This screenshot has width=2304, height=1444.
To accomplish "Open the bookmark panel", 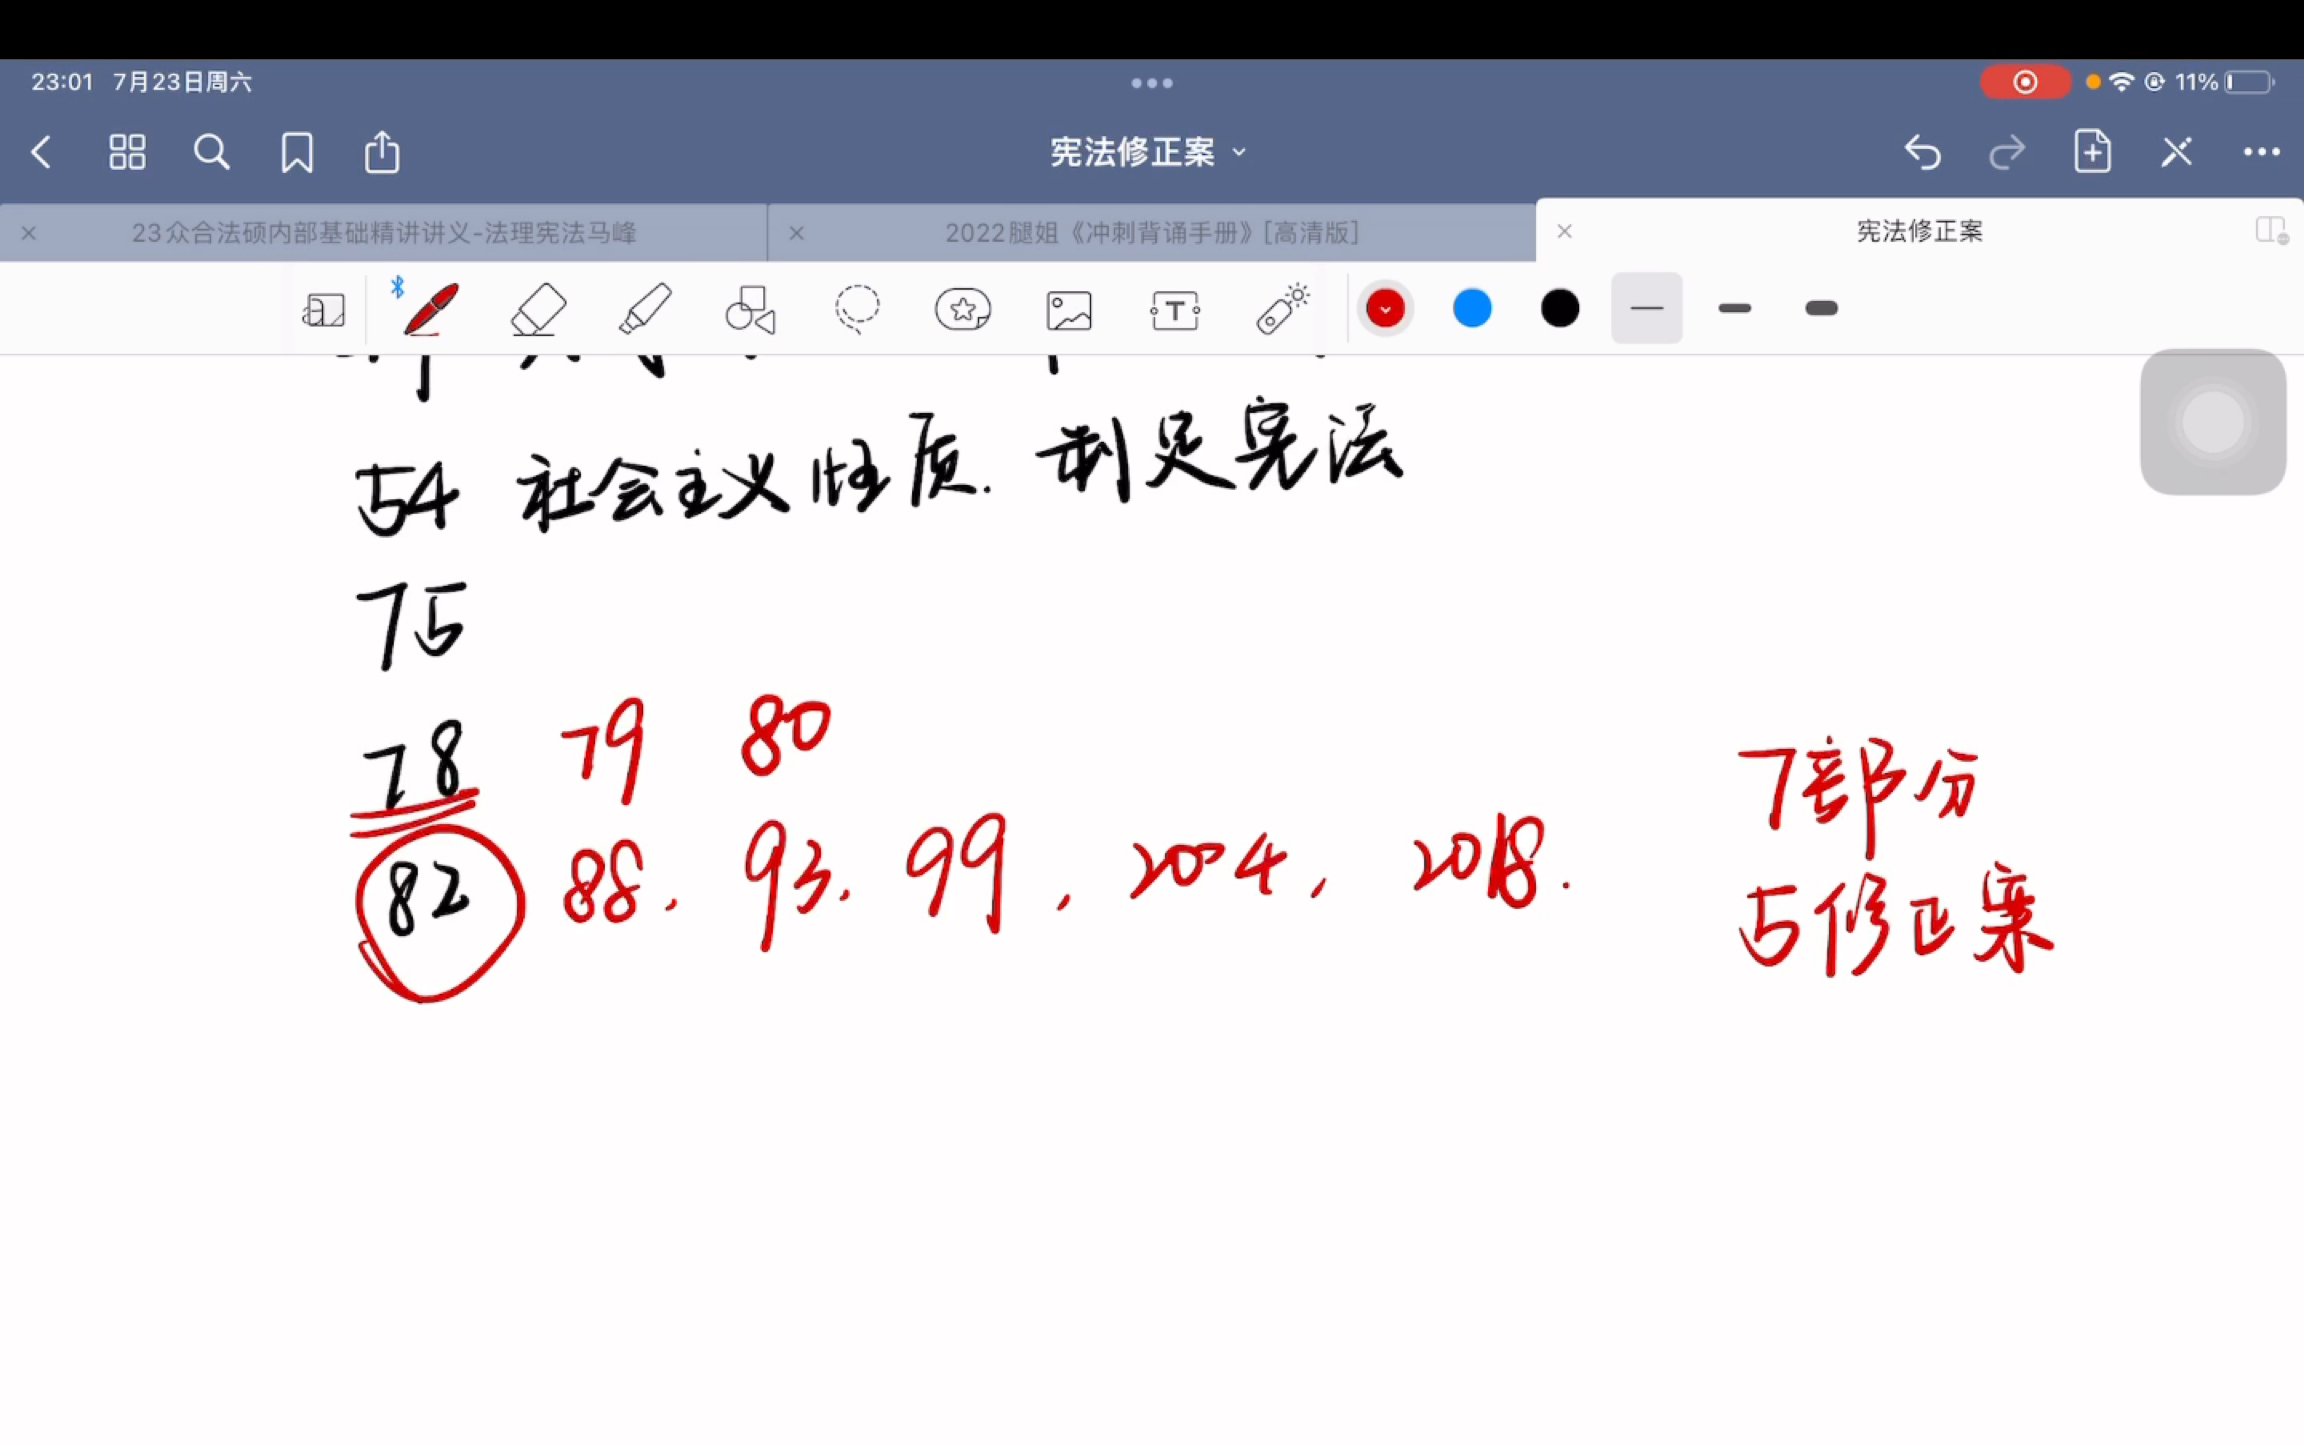I will point(296,153).
